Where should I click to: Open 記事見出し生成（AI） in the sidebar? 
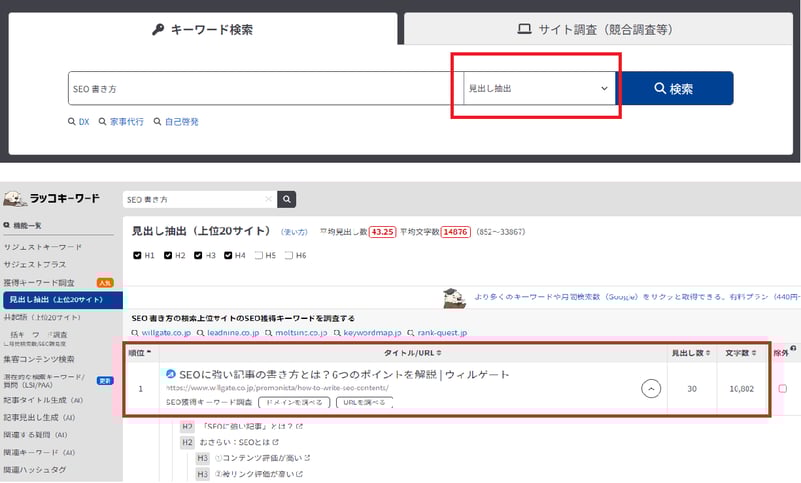click(39, 418)
